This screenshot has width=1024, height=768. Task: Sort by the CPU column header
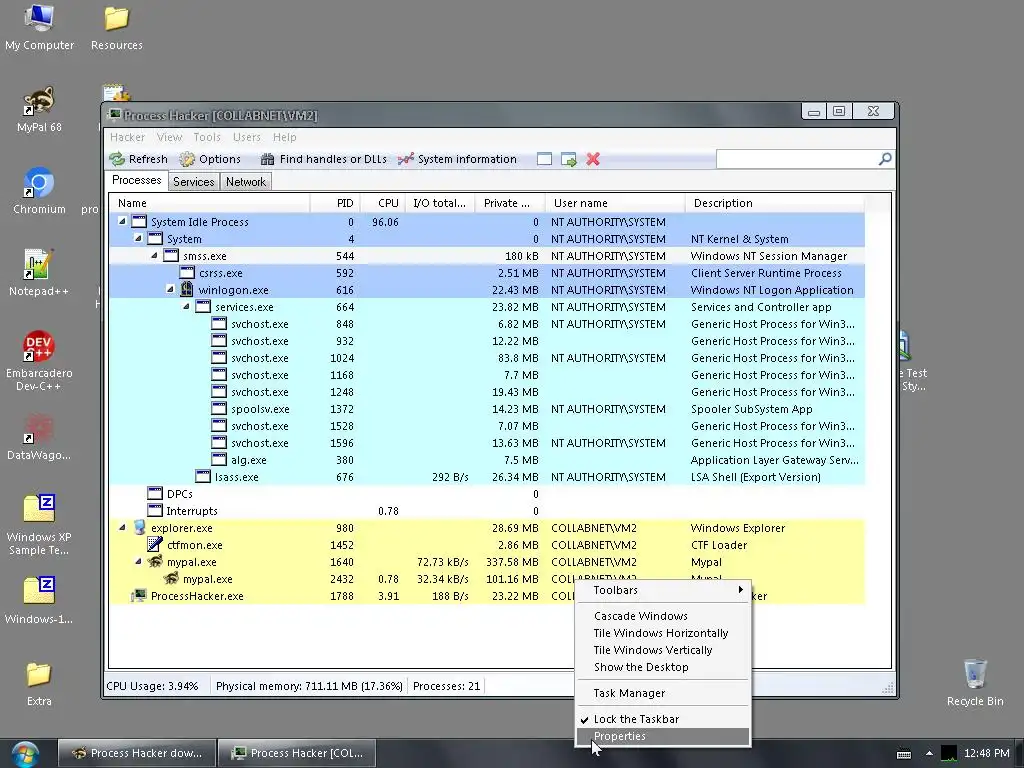(x=383, y=203)
